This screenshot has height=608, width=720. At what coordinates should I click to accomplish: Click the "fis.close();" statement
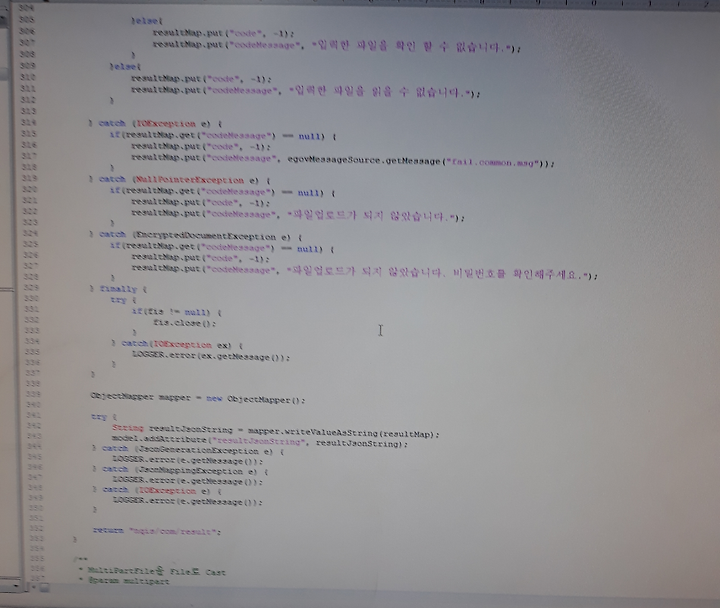[185, 323]
